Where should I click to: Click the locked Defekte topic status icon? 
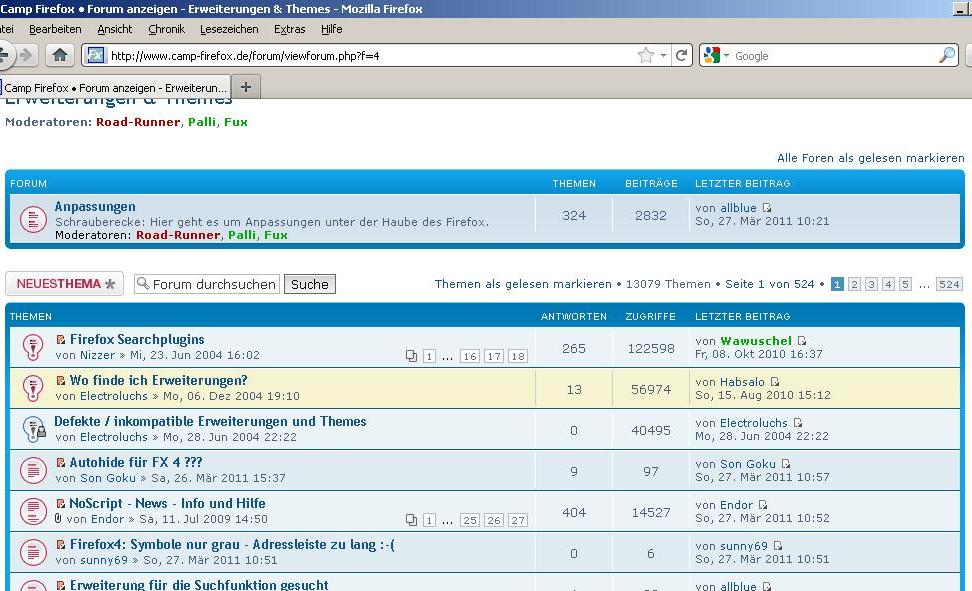[33, 429]
